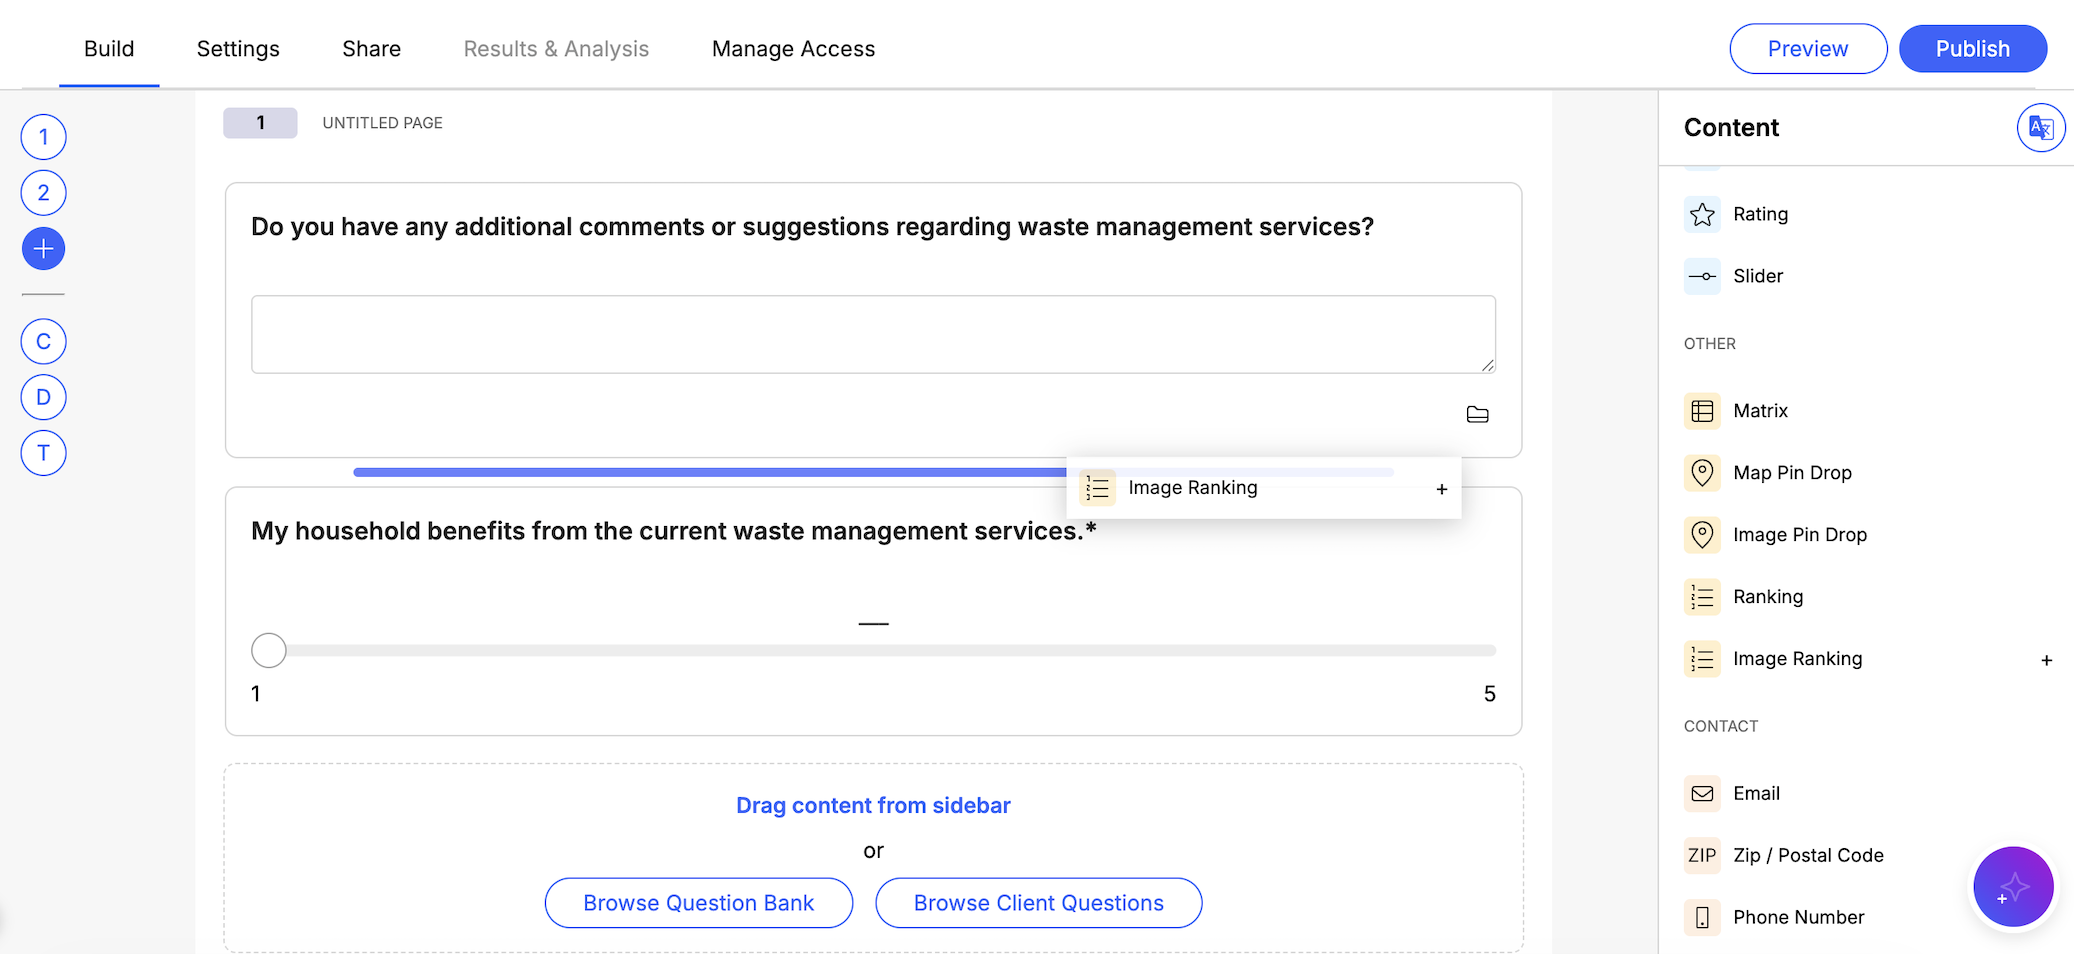Choose the Matrix question icon
The height and width of the screenshot is (954, 2074).
pos(1702,411)
